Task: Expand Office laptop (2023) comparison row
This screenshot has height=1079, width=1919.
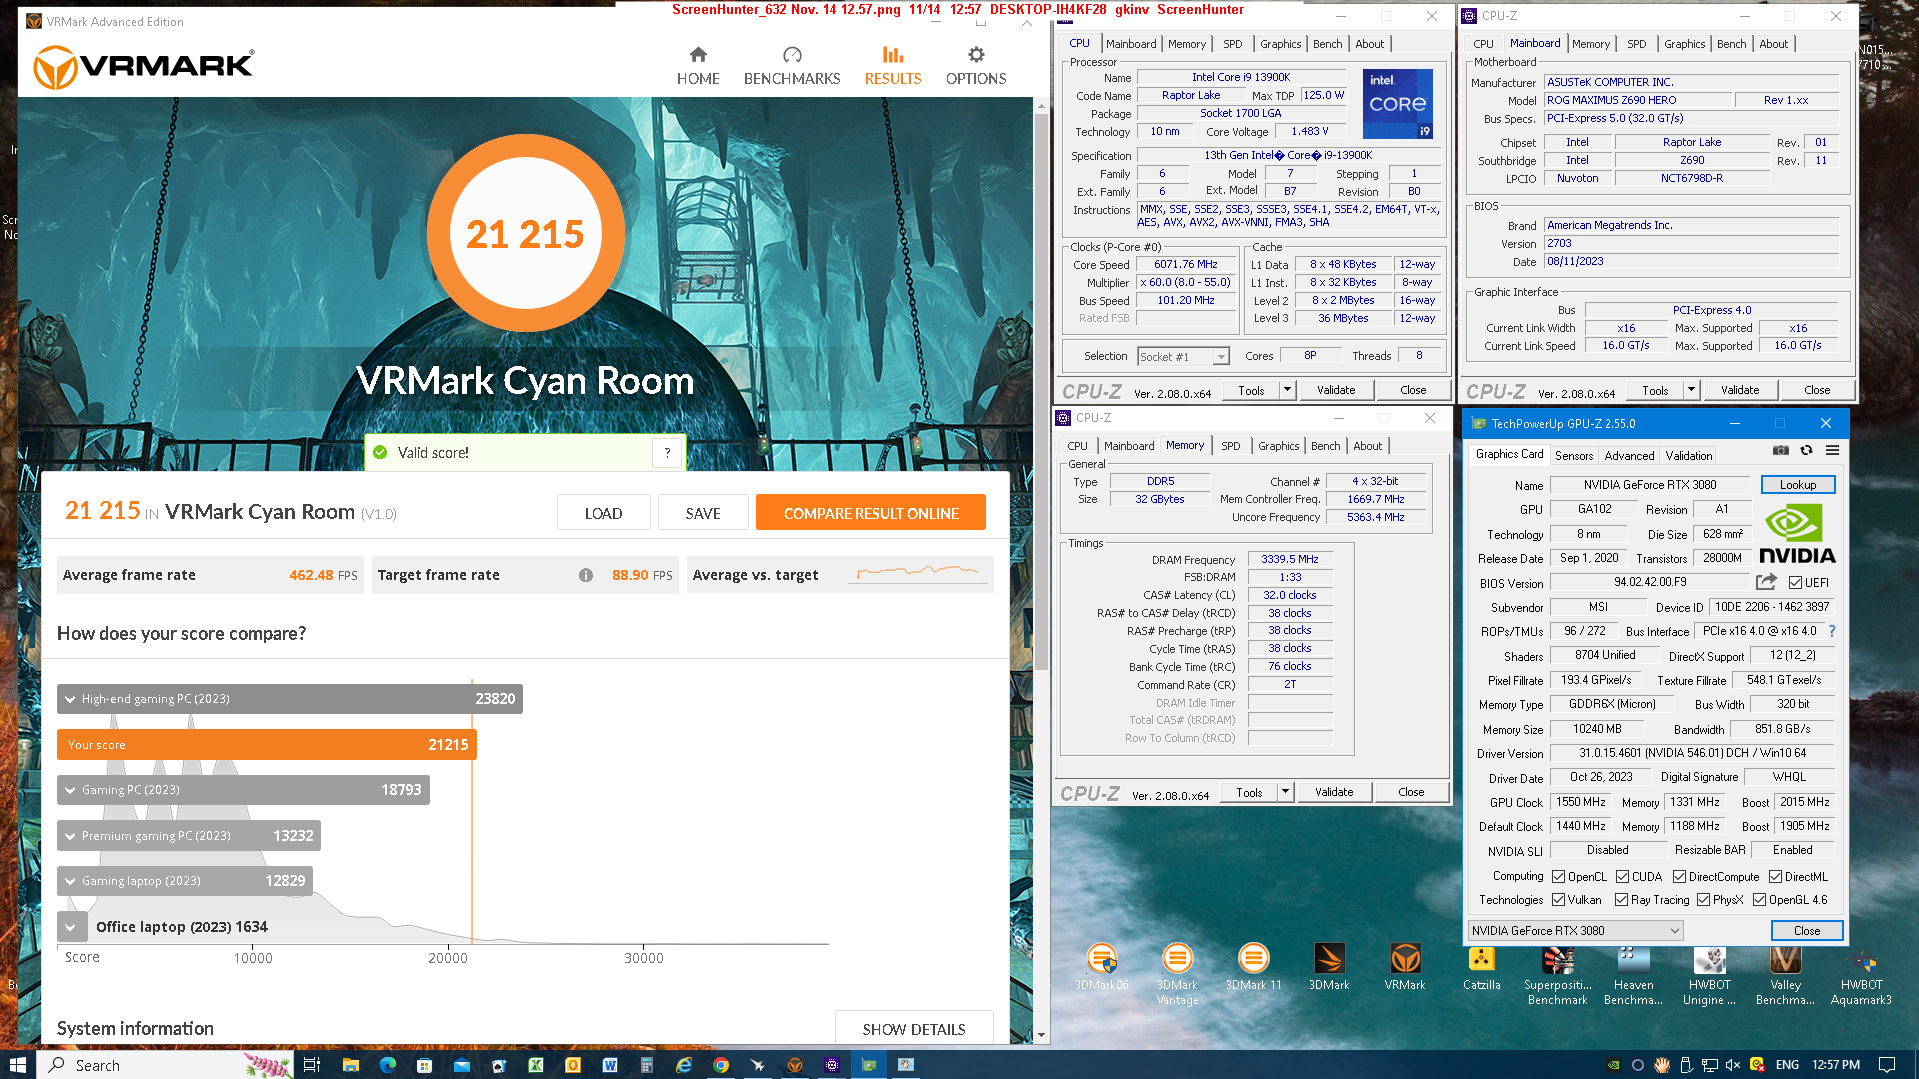Action: (70, 927)
